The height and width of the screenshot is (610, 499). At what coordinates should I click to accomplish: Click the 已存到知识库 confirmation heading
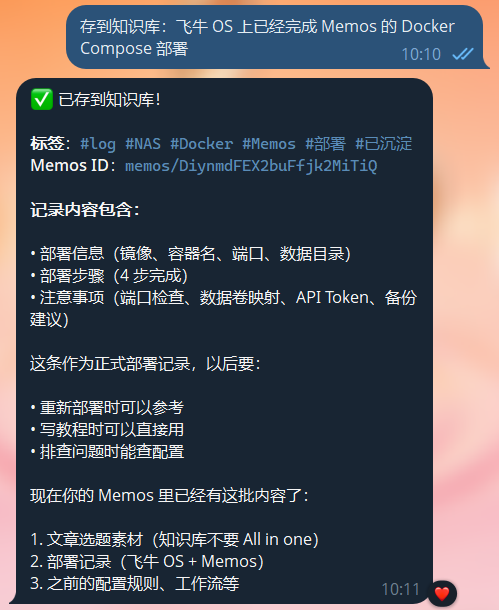click(x=109, y=100)
